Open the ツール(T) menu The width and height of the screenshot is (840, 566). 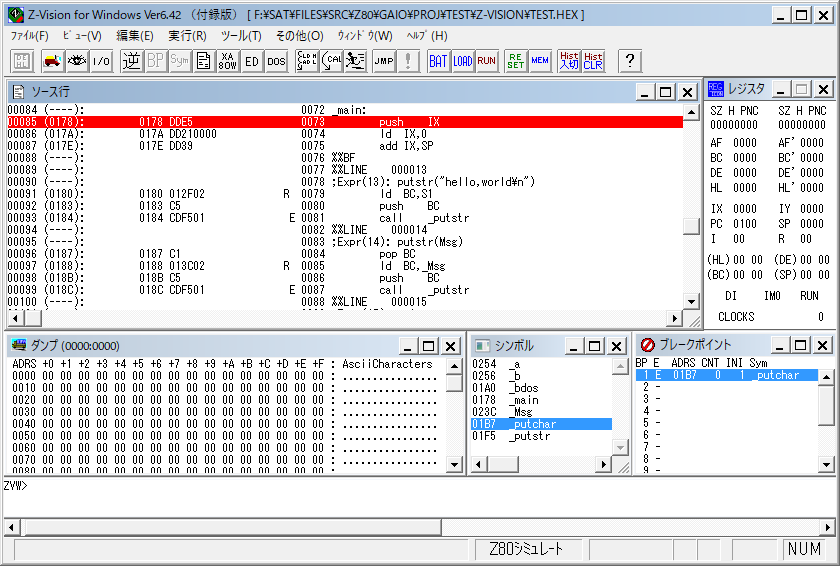pyautogui.click(x=241, y=35)
